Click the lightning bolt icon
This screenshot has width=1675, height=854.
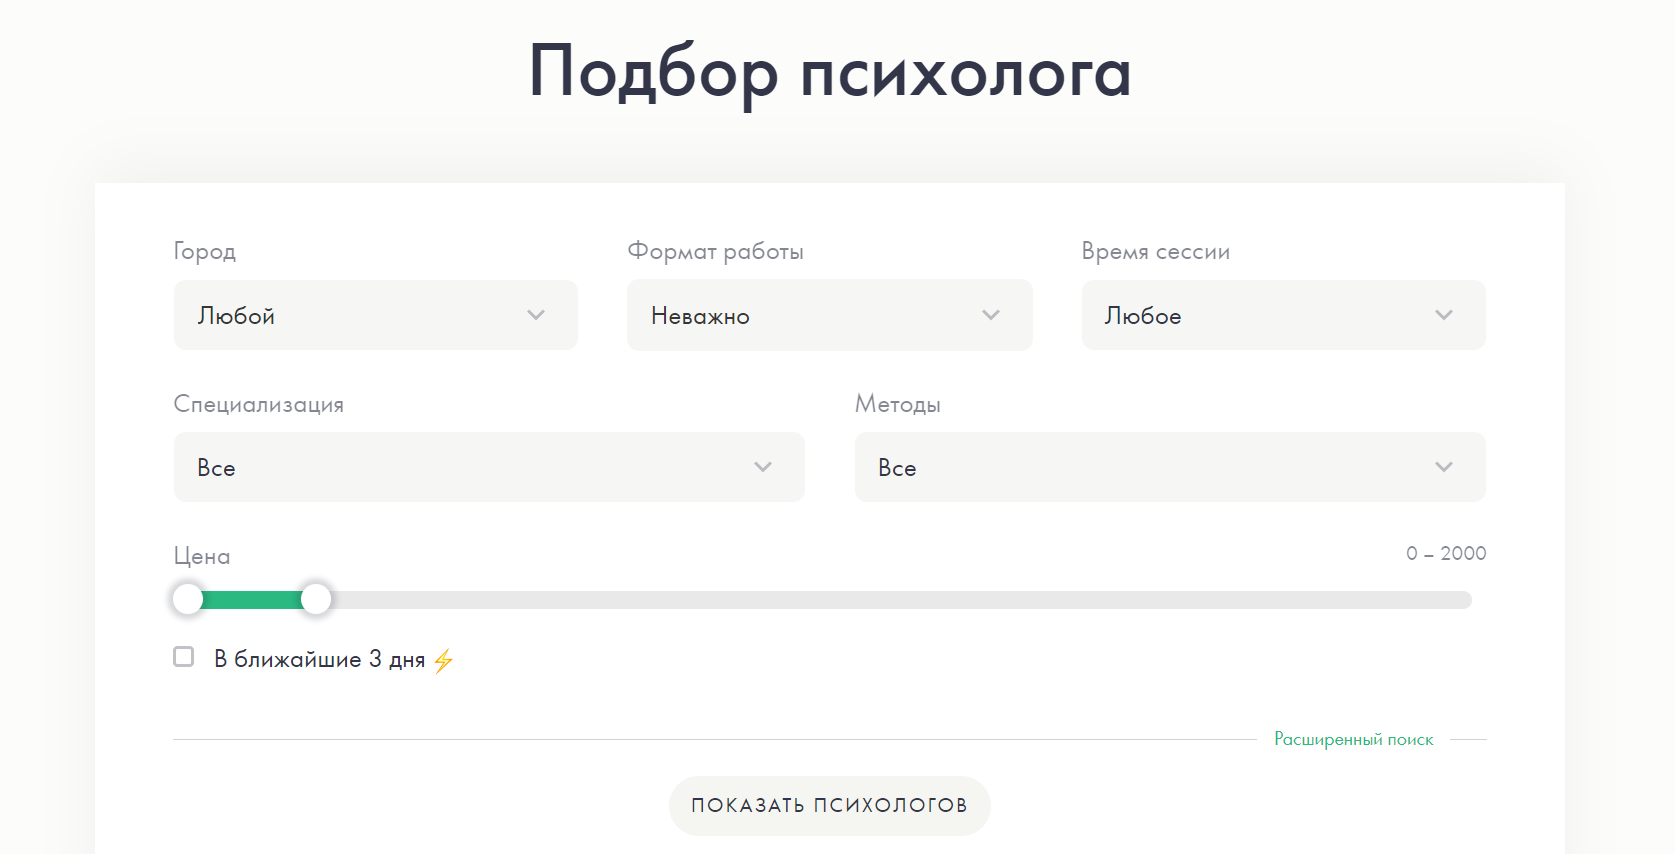click(x=444, y=660)
